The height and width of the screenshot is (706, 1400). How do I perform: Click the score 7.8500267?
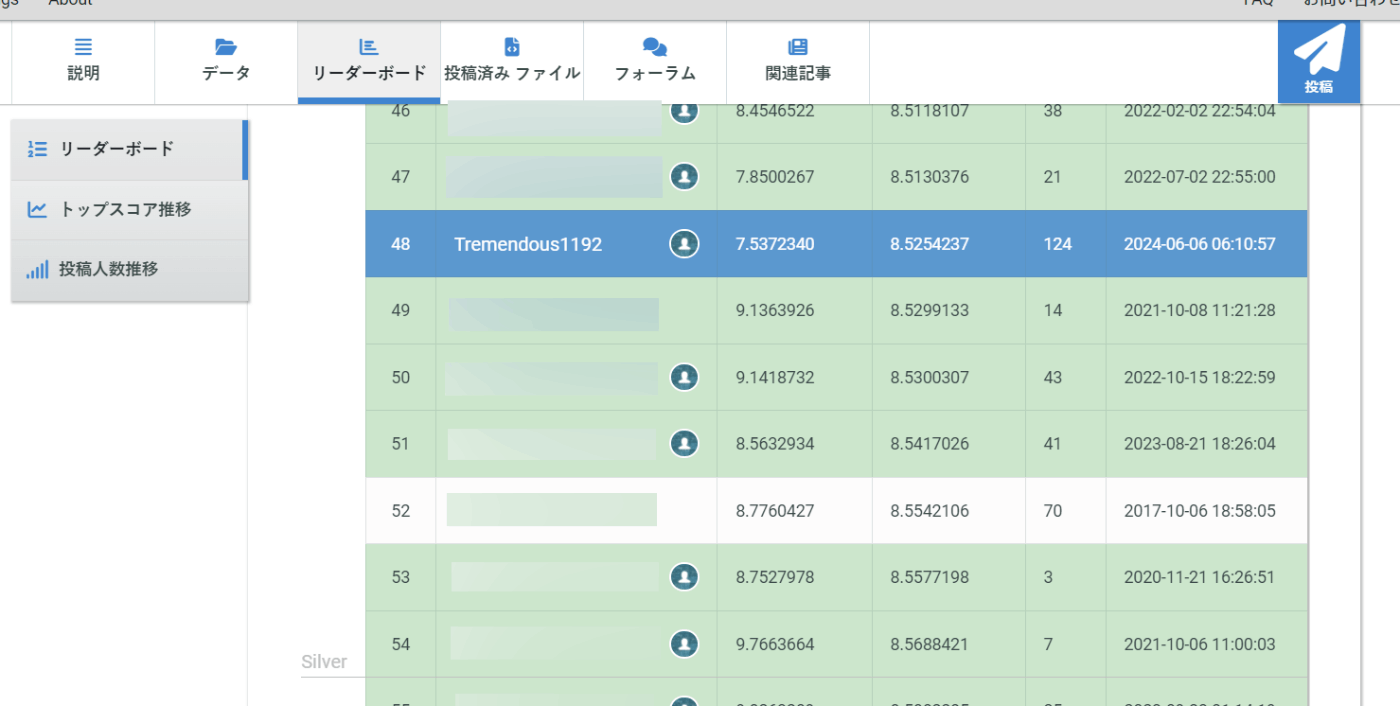click(x=775, y=177)
